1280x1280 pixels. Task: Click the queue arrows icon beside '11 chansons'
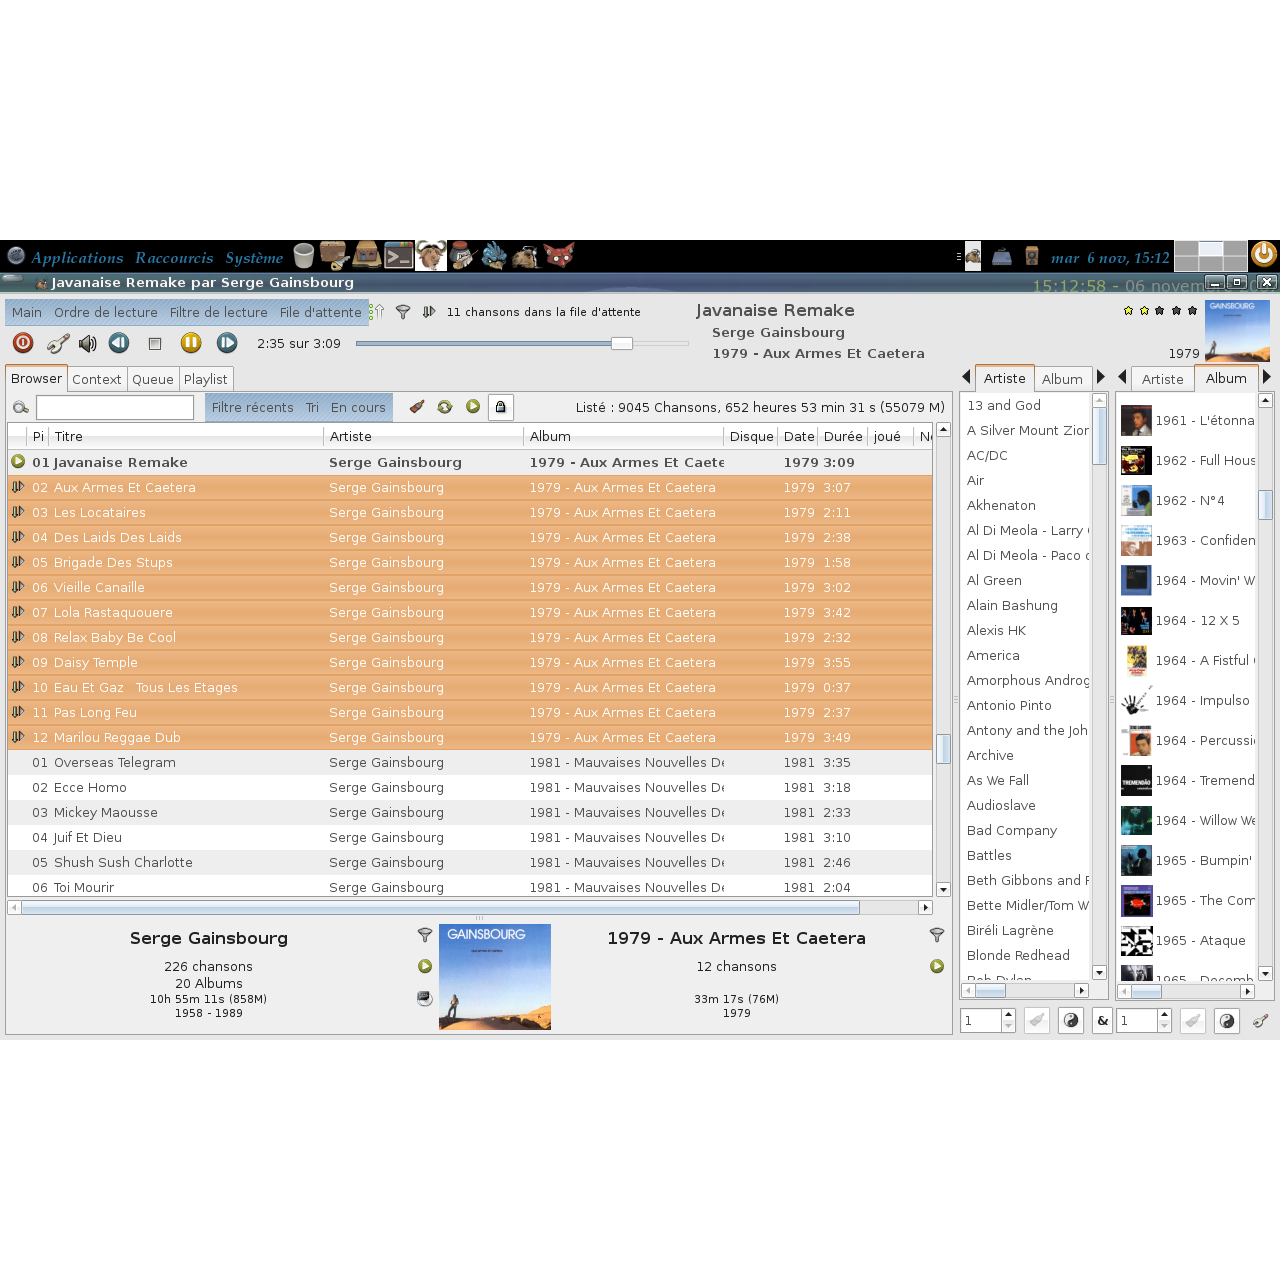pyautogui.click(x=429, y=312)
